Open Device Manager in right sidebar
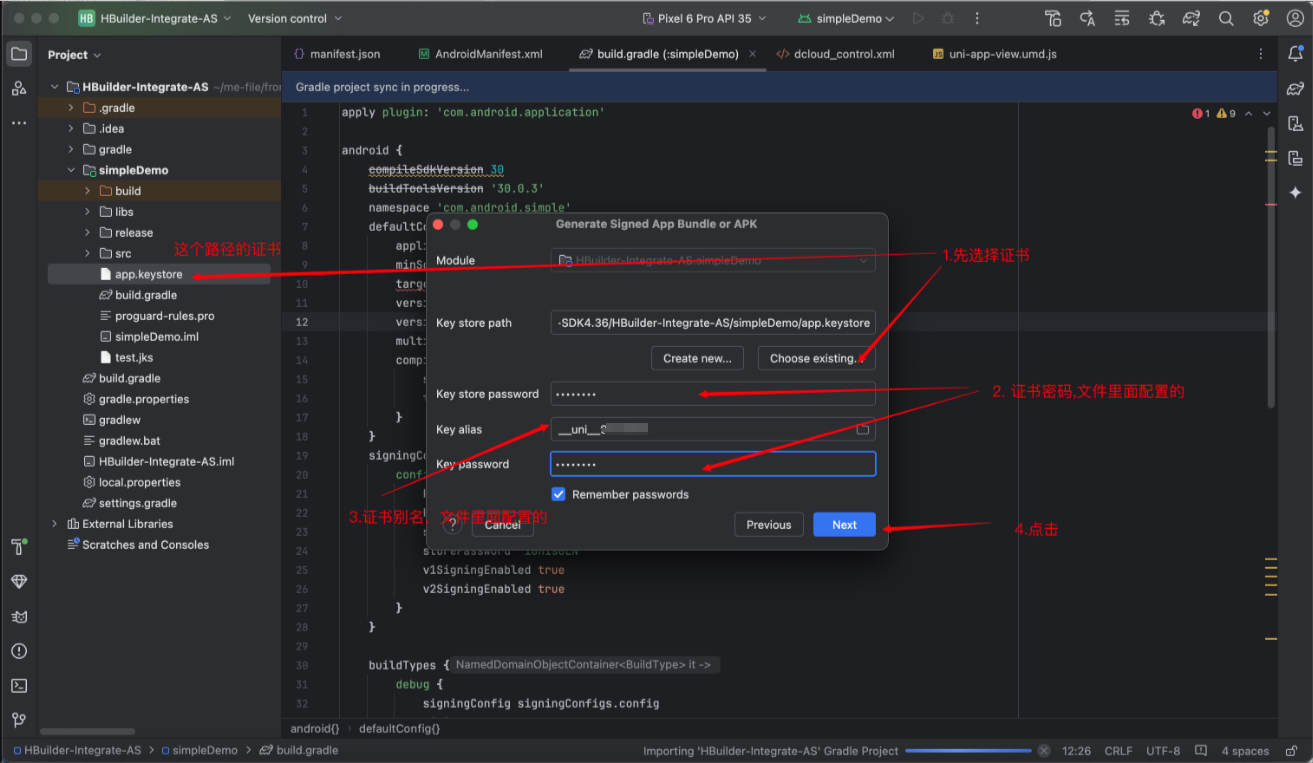Screen dimensions: 1313x763 (x=1295, y=123)
